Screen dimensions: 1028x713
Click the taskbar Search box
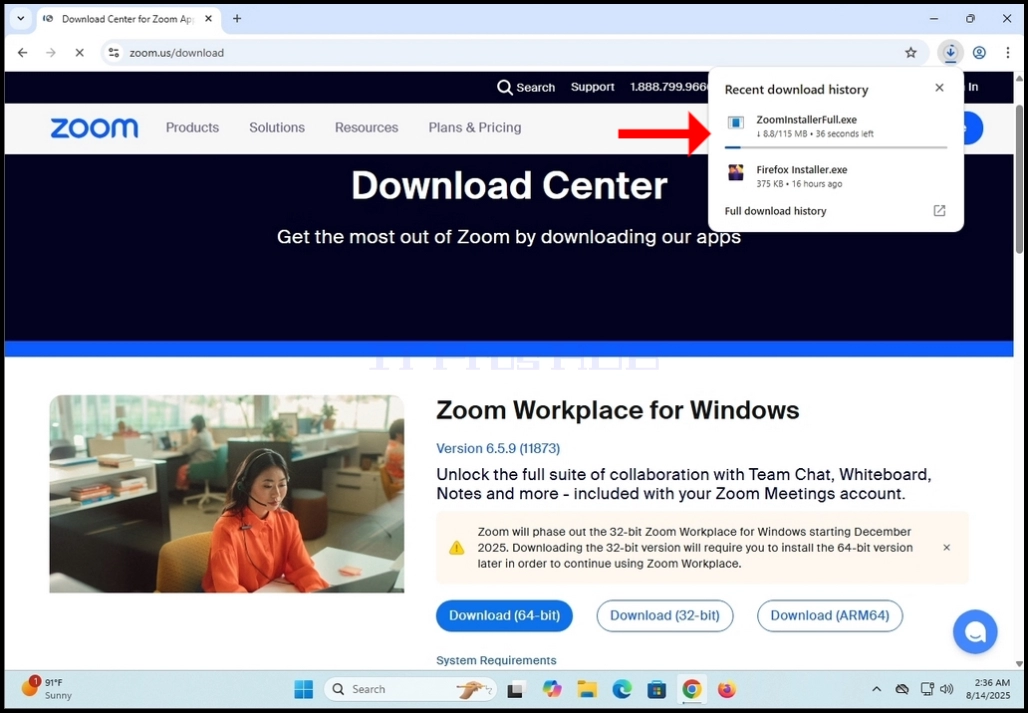410,689
